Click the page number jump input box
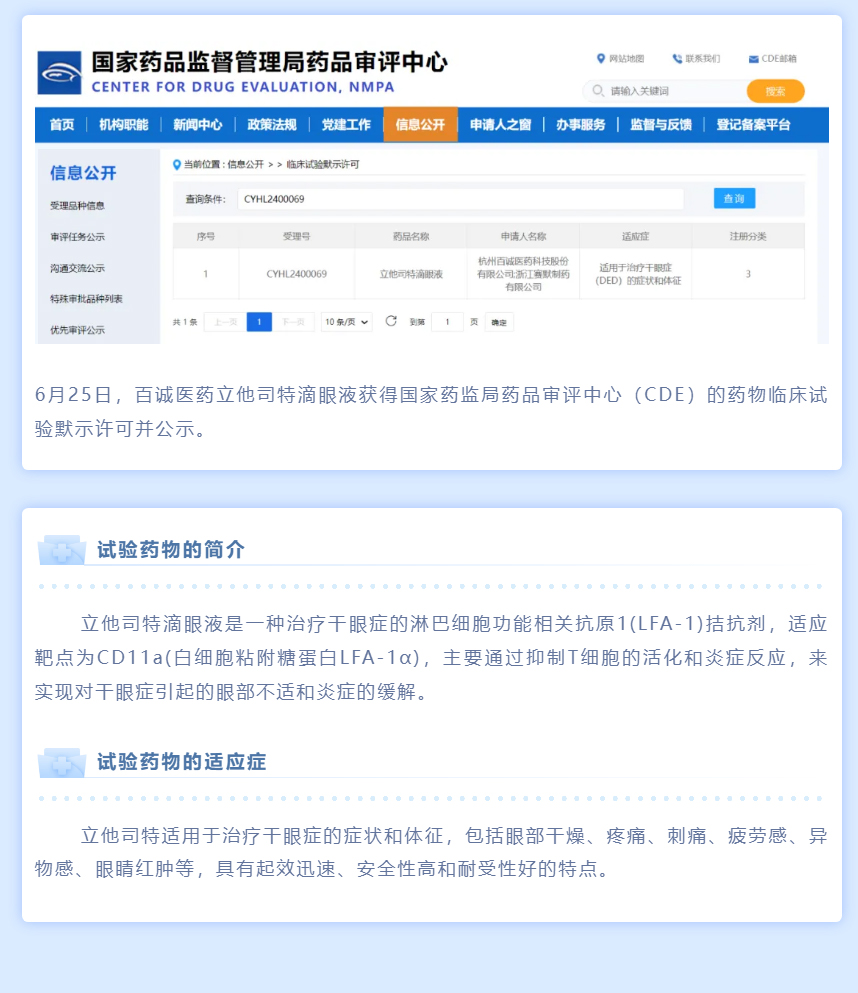Viewport: 858px width, 993px height. pos(446,322)
